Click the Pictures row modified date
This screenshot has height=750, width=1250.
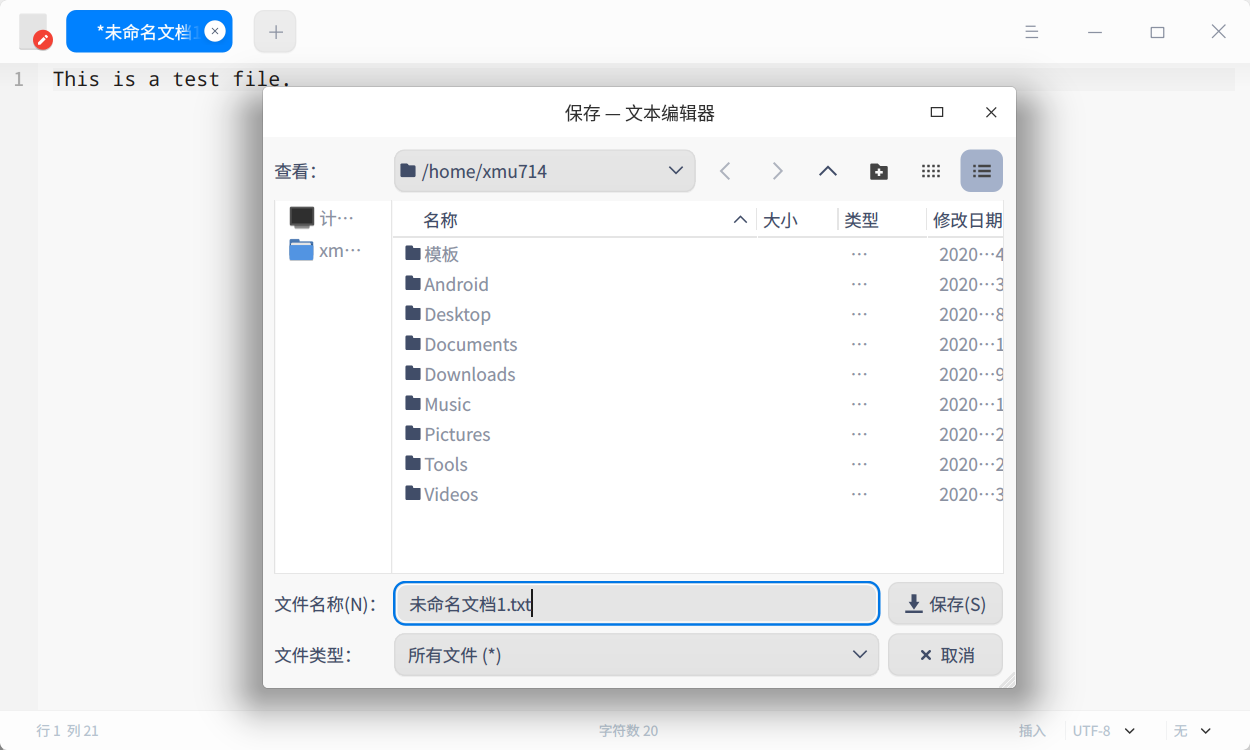point(971,434)
